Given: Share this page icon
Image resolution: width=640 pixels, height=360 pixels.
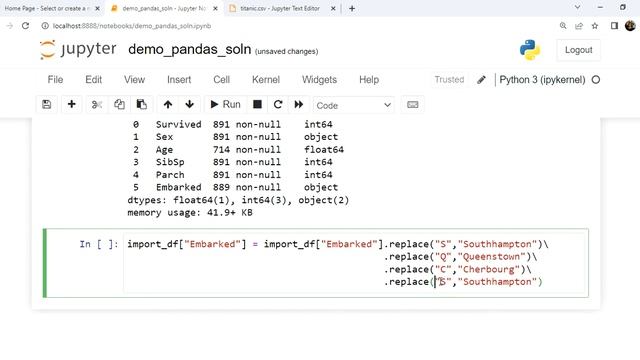Looking at the screenshot, I should (x=579, y=26).
